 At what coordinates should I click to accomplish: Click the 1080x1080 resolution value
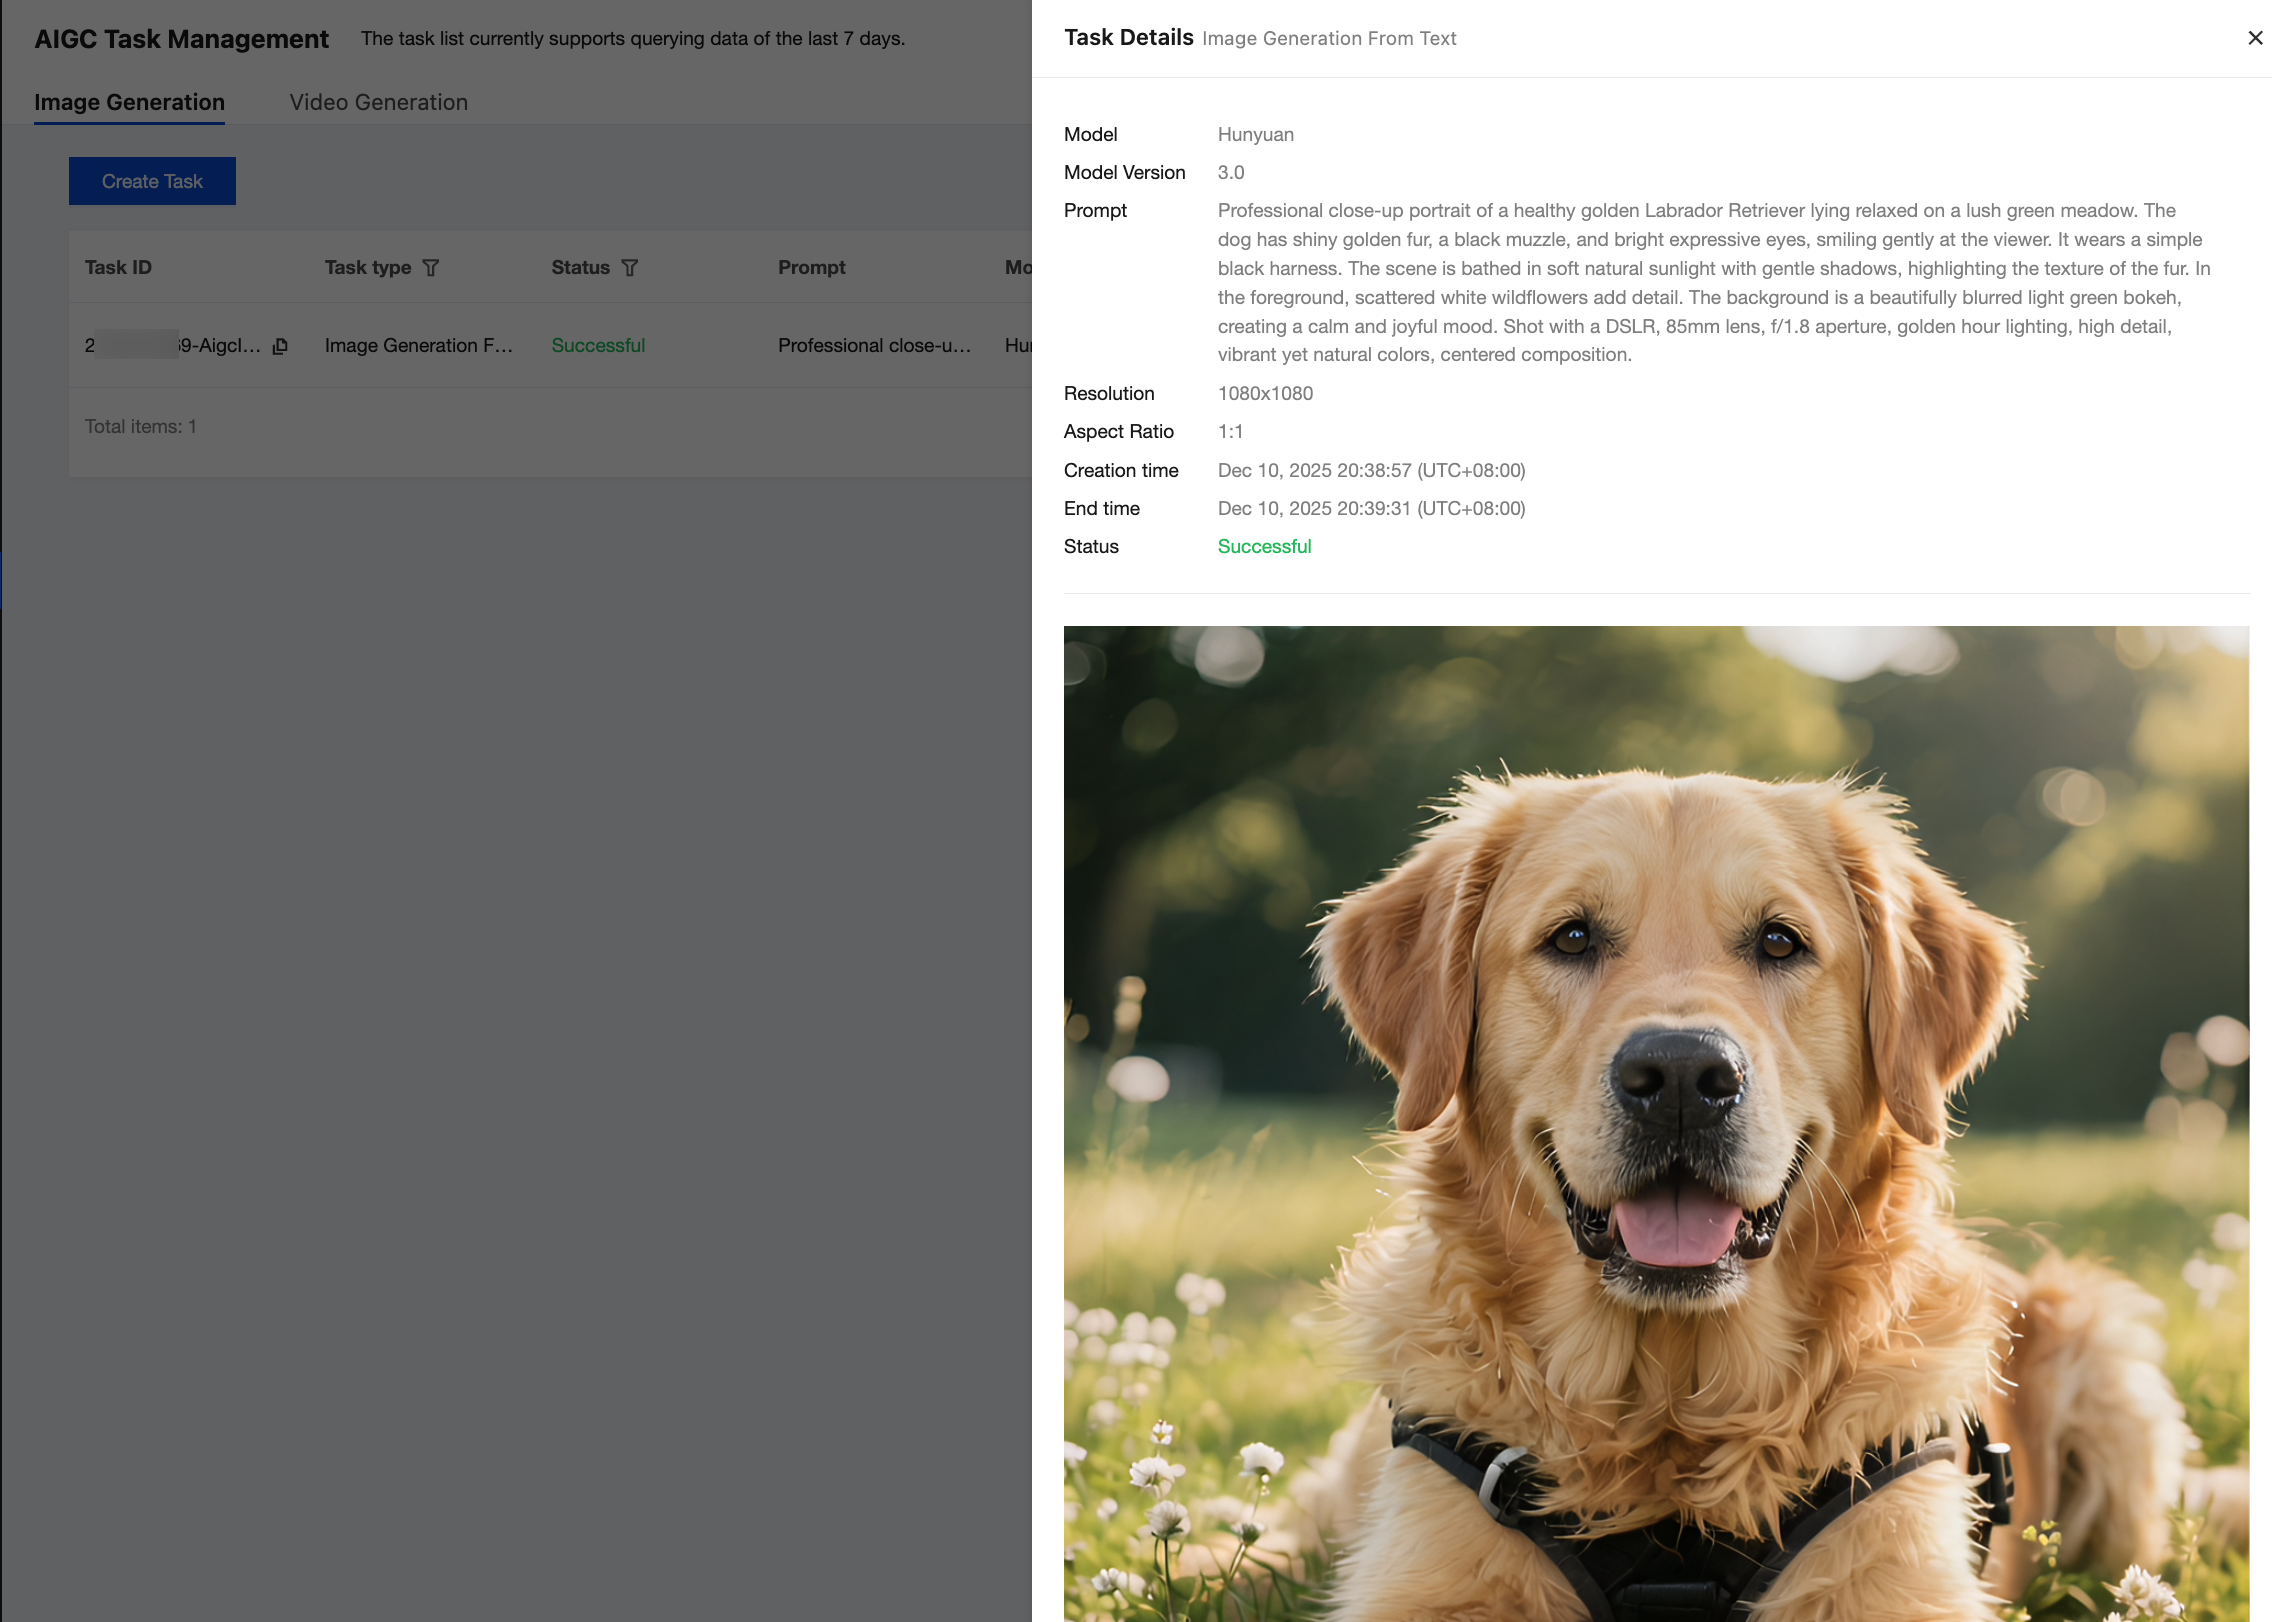coord(1265,394)
